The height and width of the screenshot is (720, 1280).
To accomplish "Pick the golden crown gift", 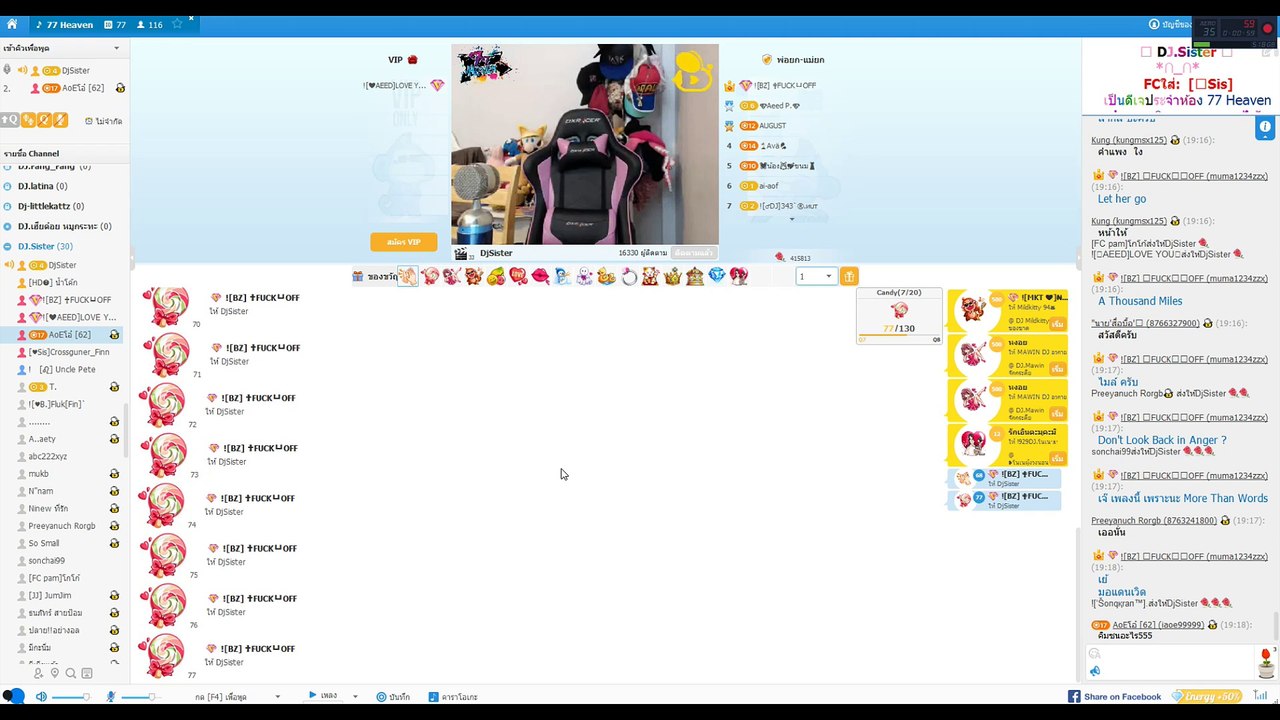I will (x=672, y=276).
